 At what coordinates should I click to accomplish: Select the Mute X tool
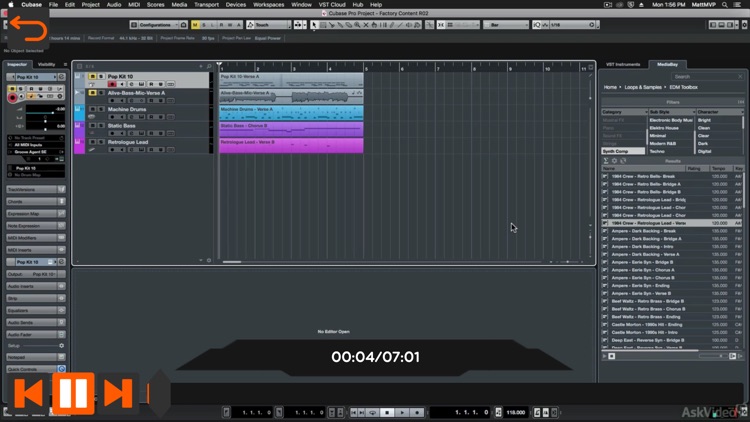pyautogui.click(x=366, y=25)
